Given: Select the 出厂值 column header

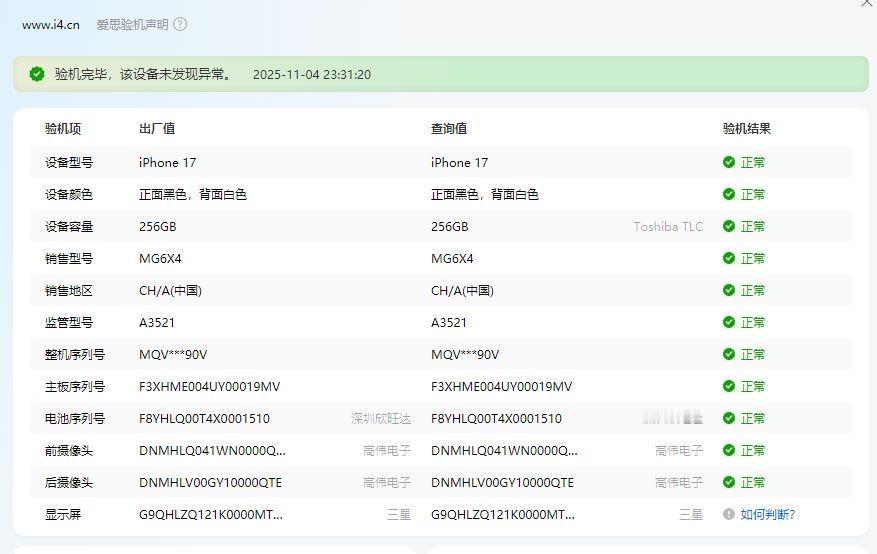Looking at the screenshot, I should (157, 129).
